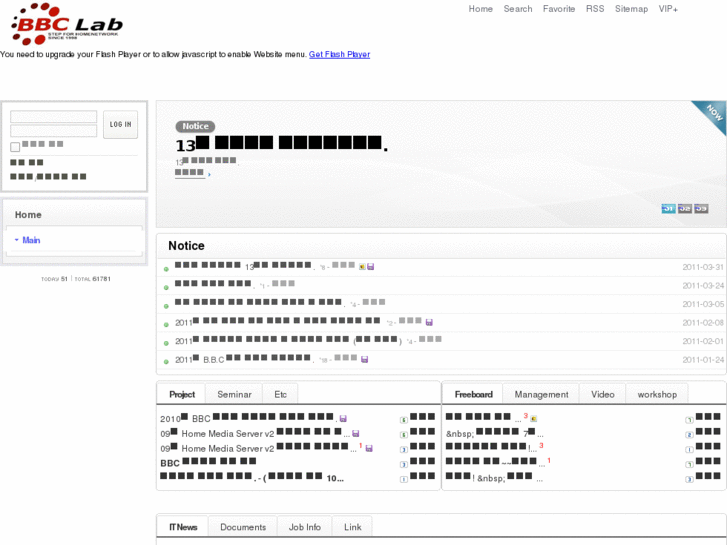Click author level icon on &nbsp; 7 Freeboard row
This screenshot has width=727, height=545.
tap(689, 435)
